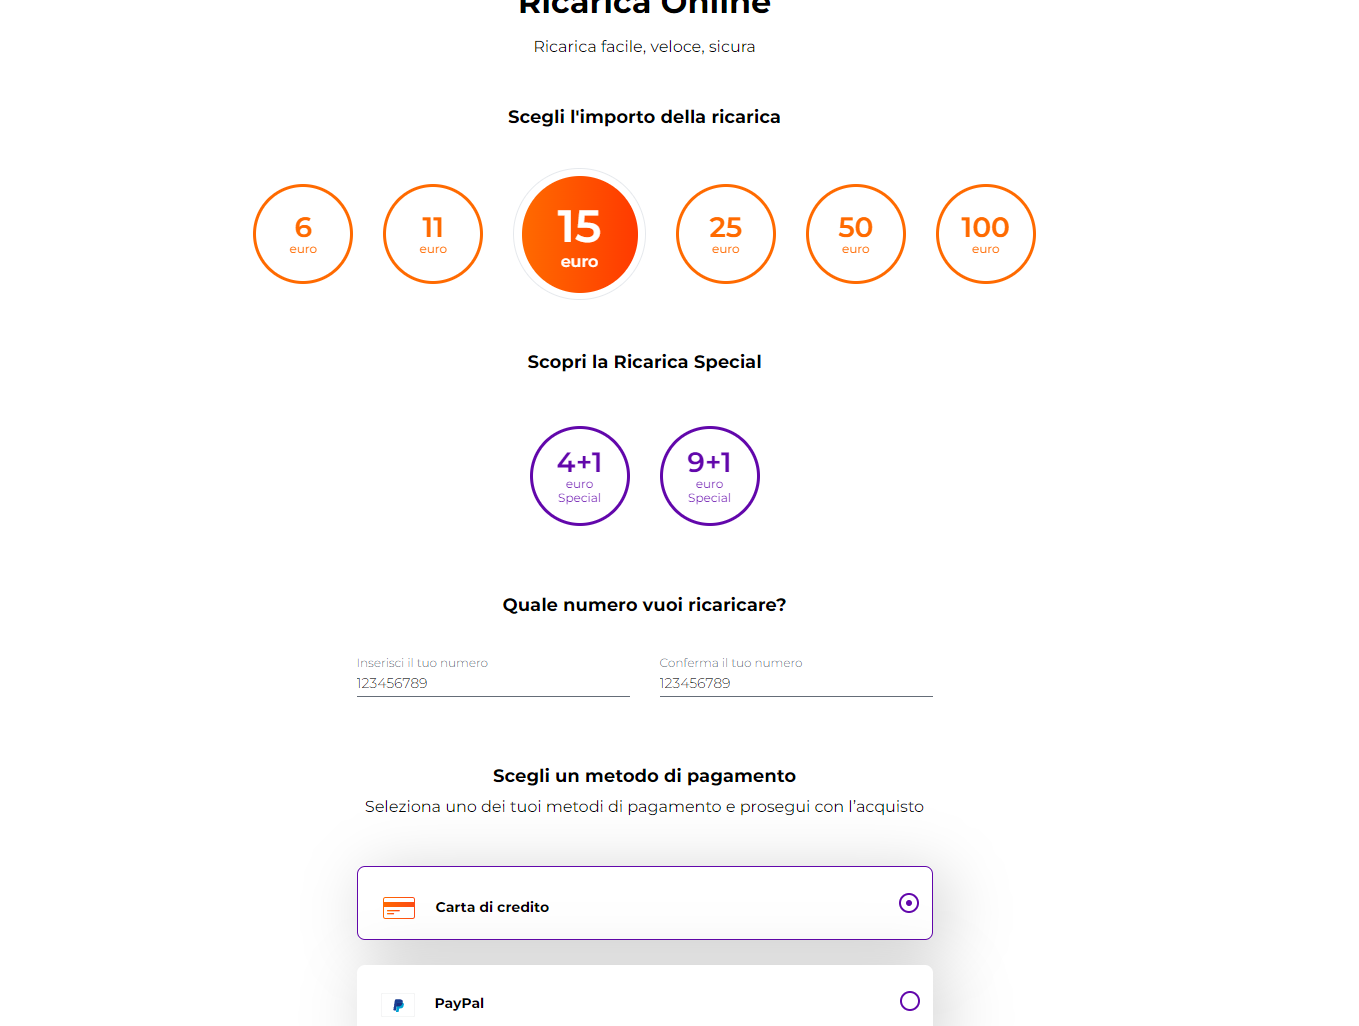This screenshot has width=1359, height=1026.
Task: Click the PayPal payment label
Action: click(x=459, y=1003)
